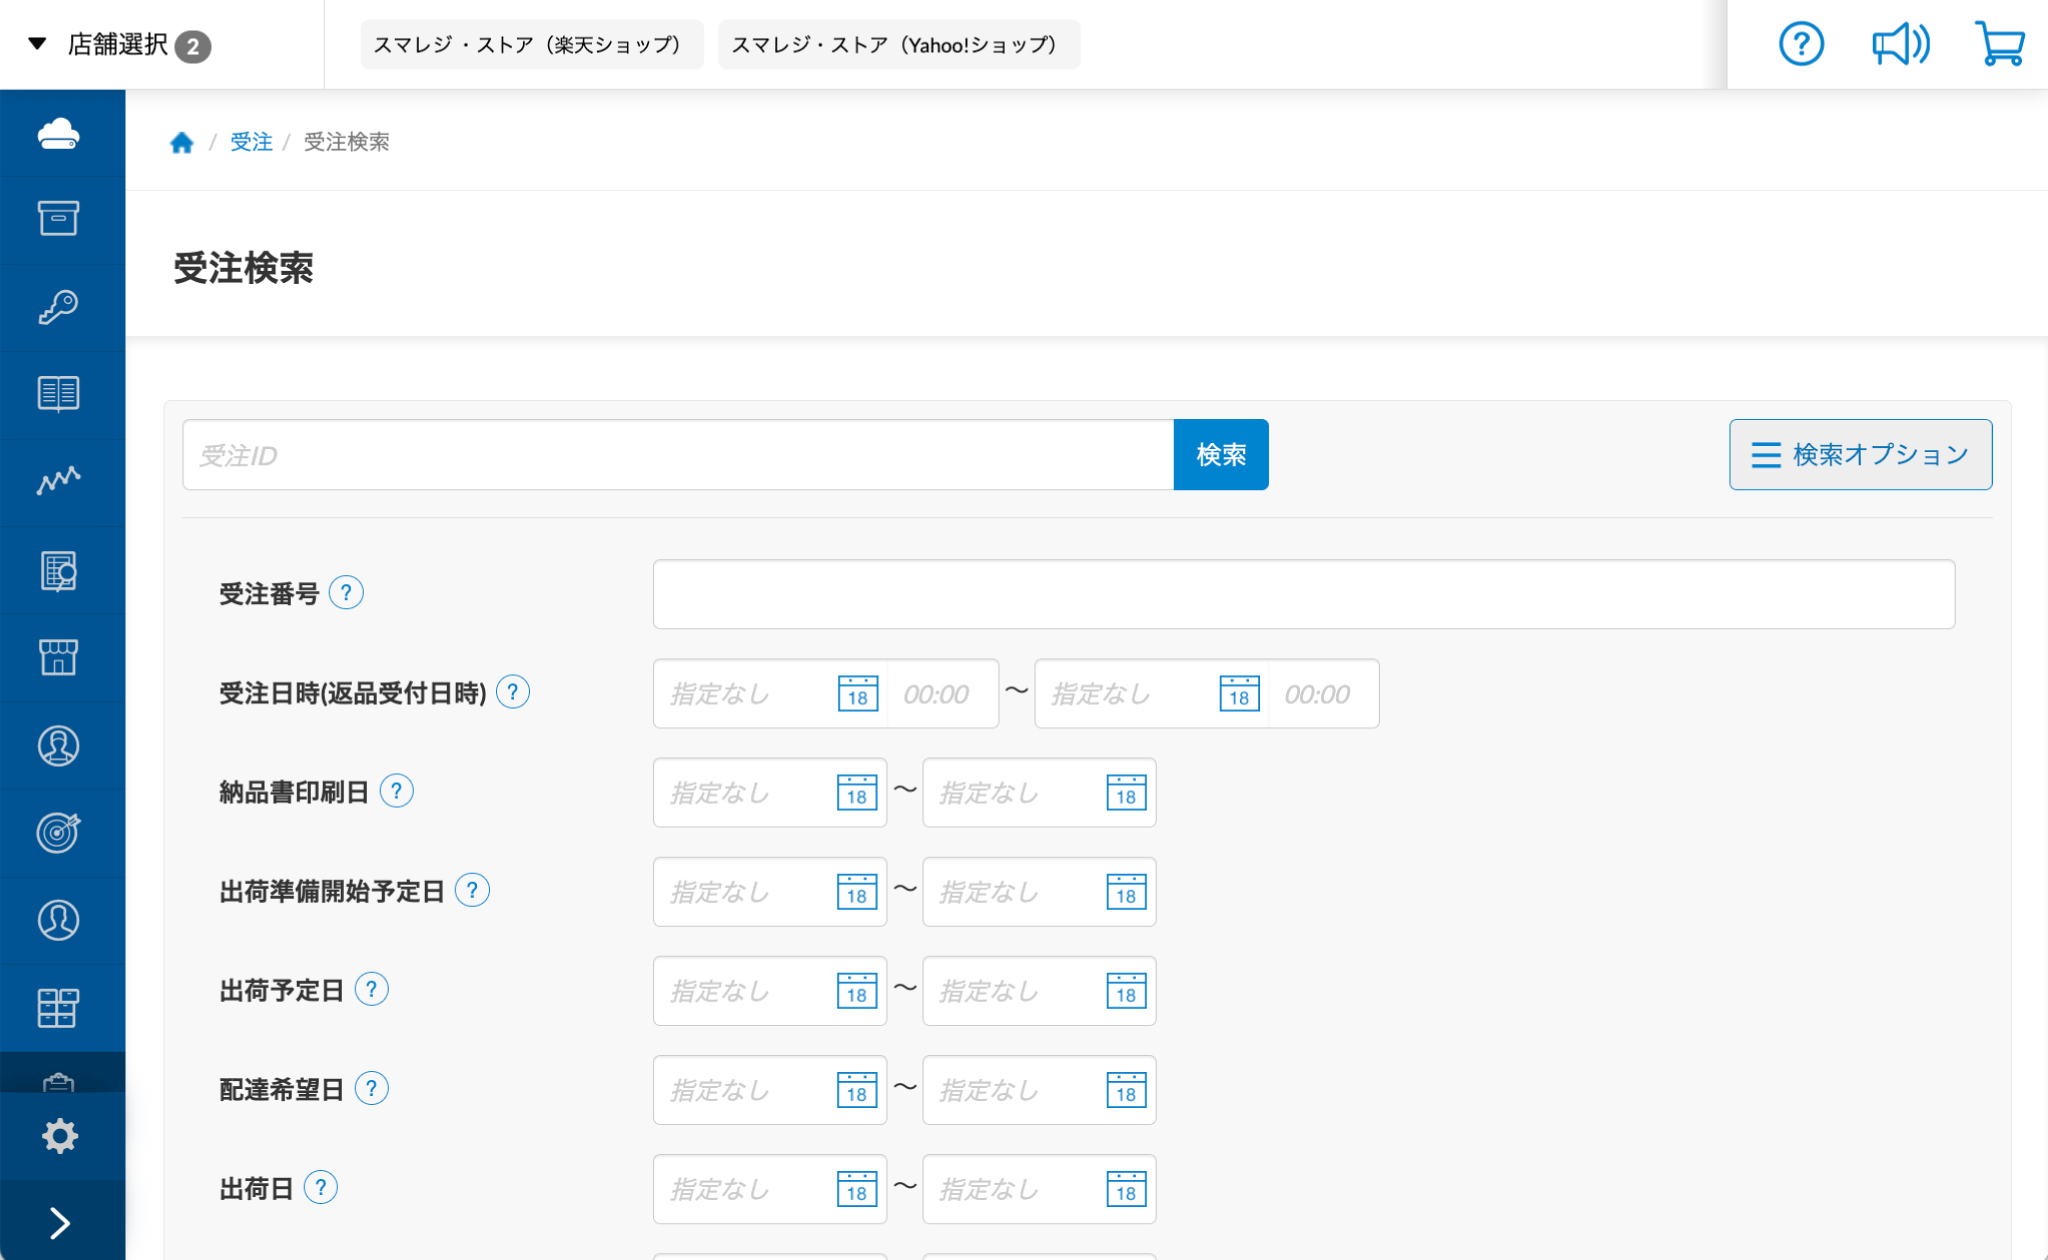Click the target icon in the sidebar
This screenshot has width=2048, height=1260.
point(61,832)
